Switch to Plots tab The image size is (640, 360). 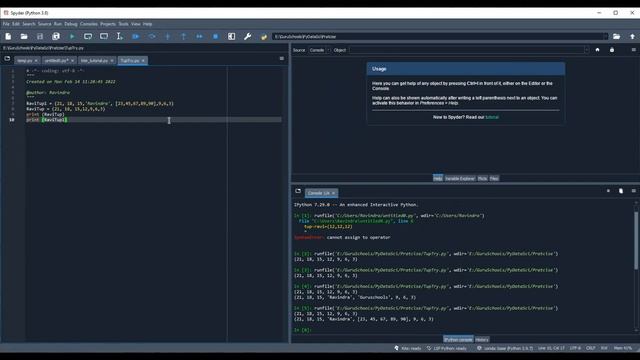click(482, 178)
